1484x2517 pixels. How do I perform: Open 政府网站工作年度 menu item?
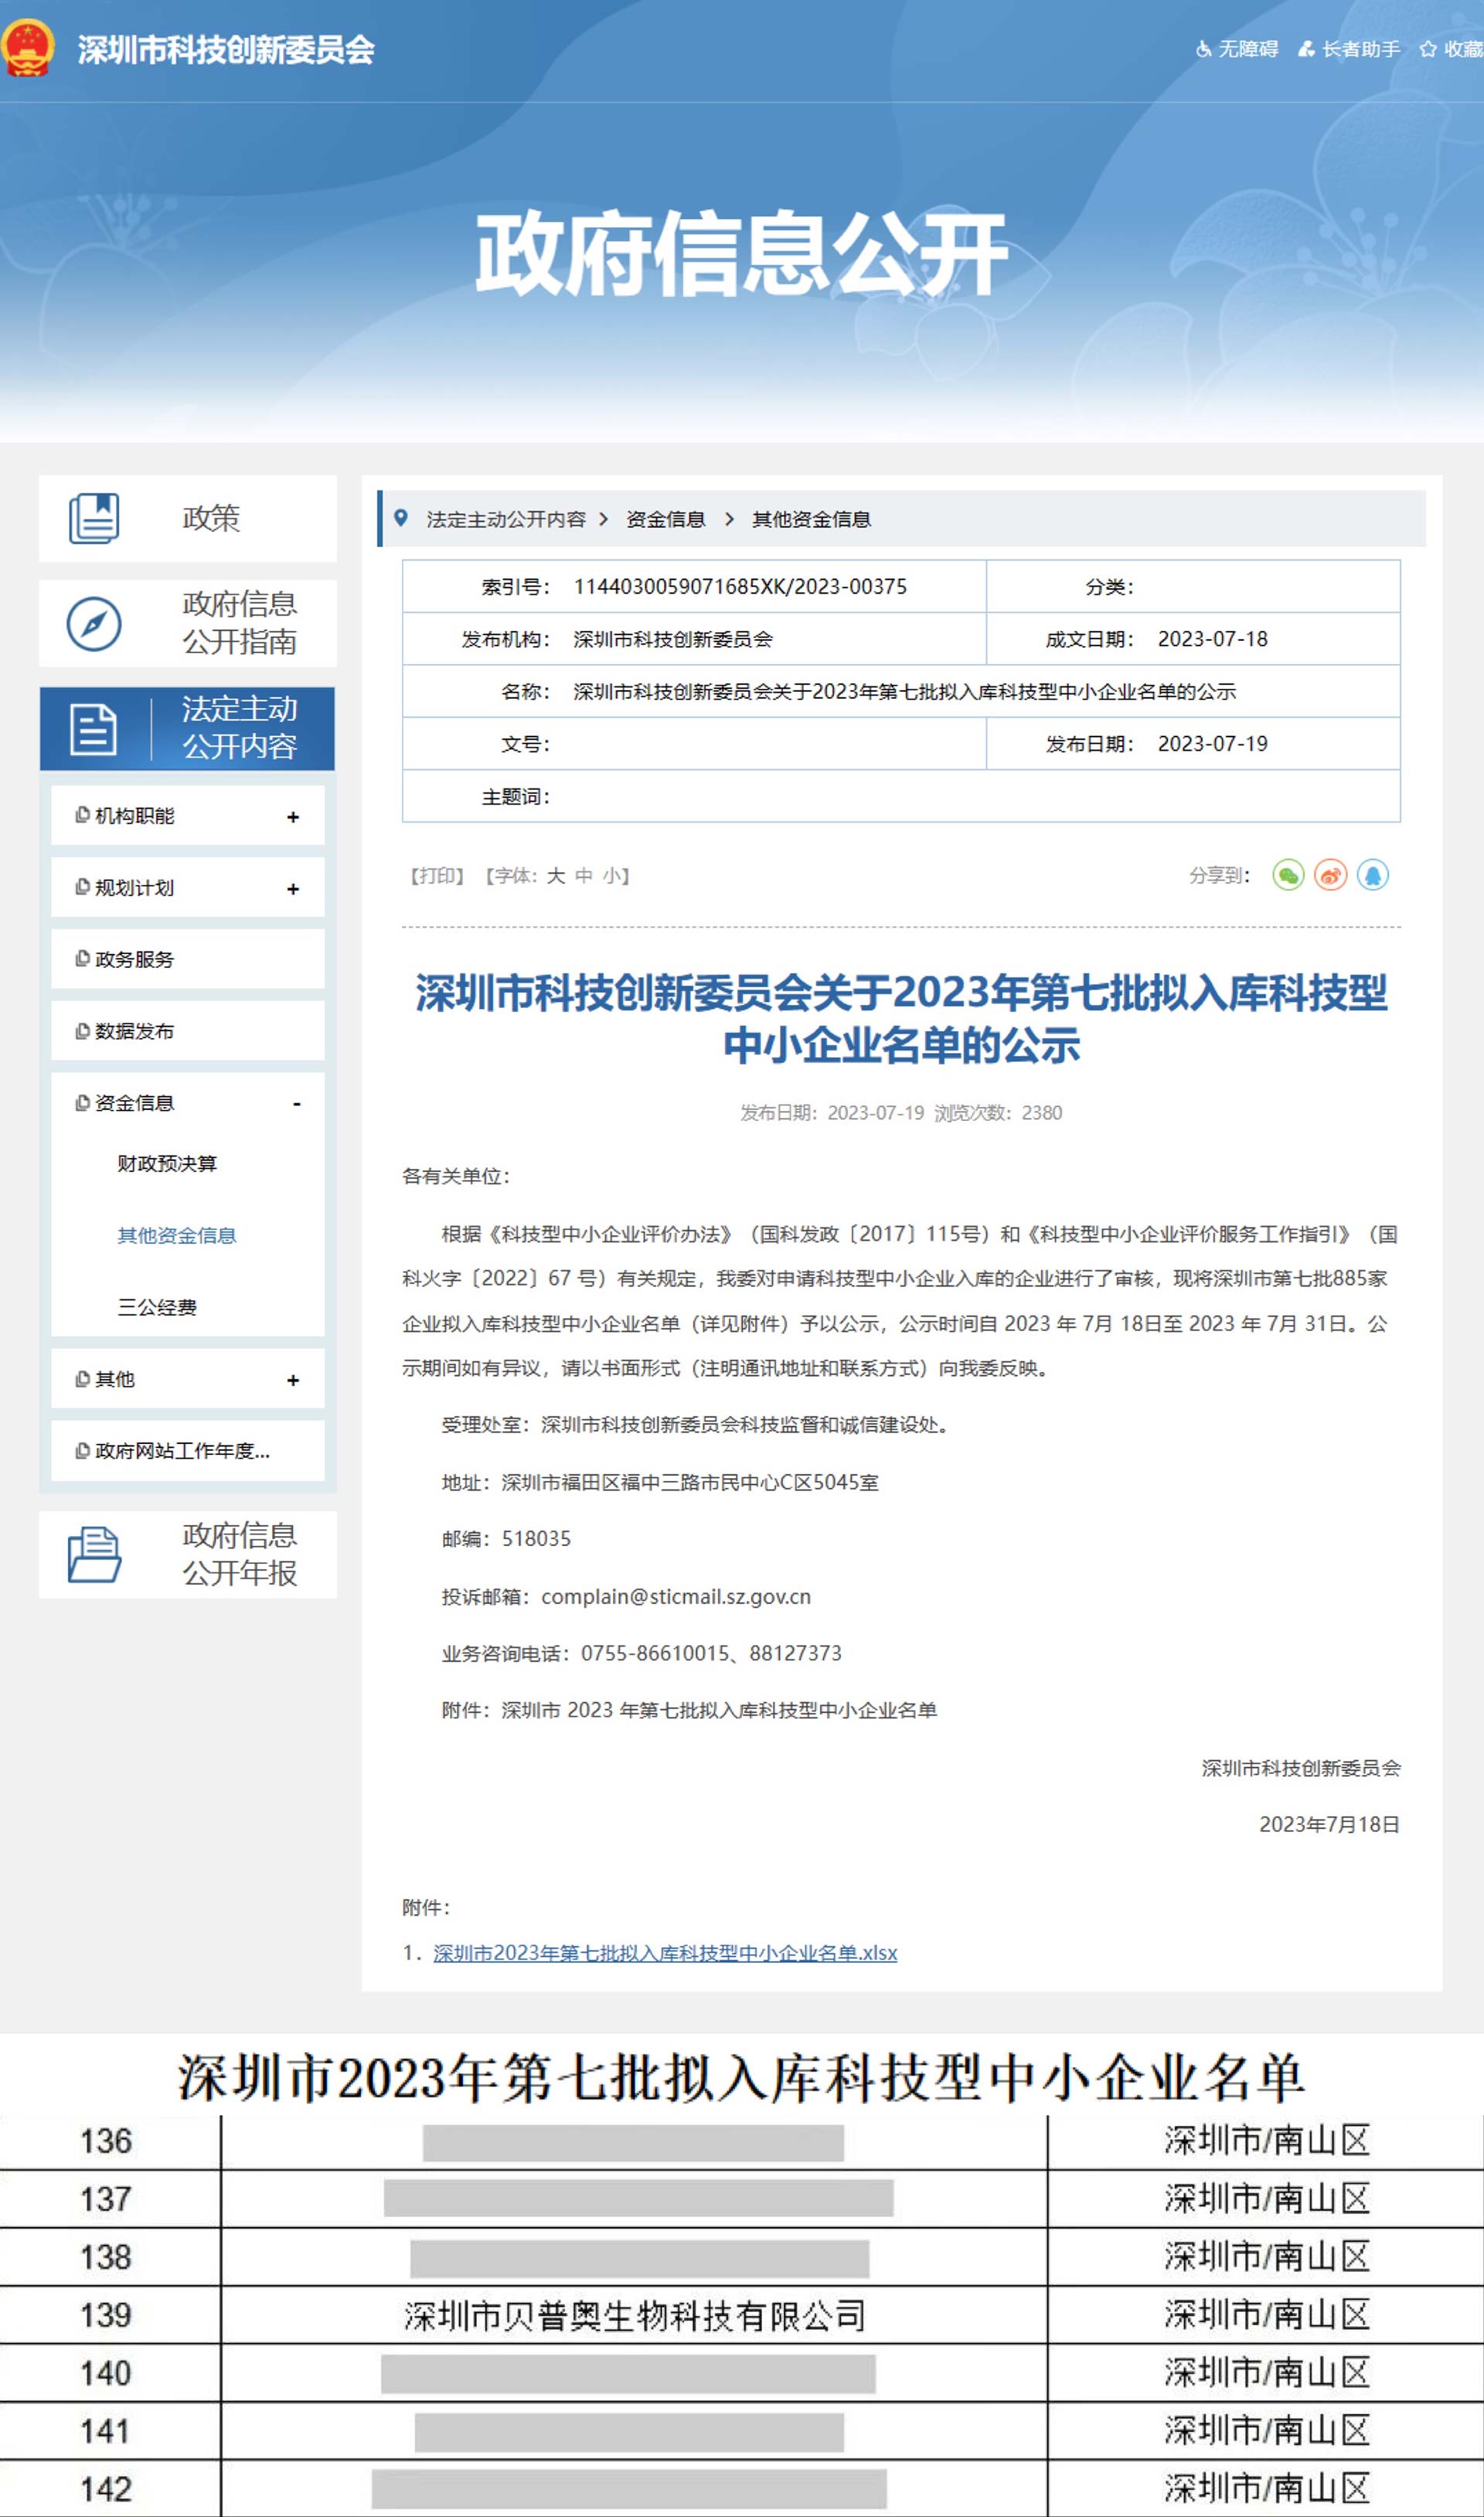(x=188, y=1451)
